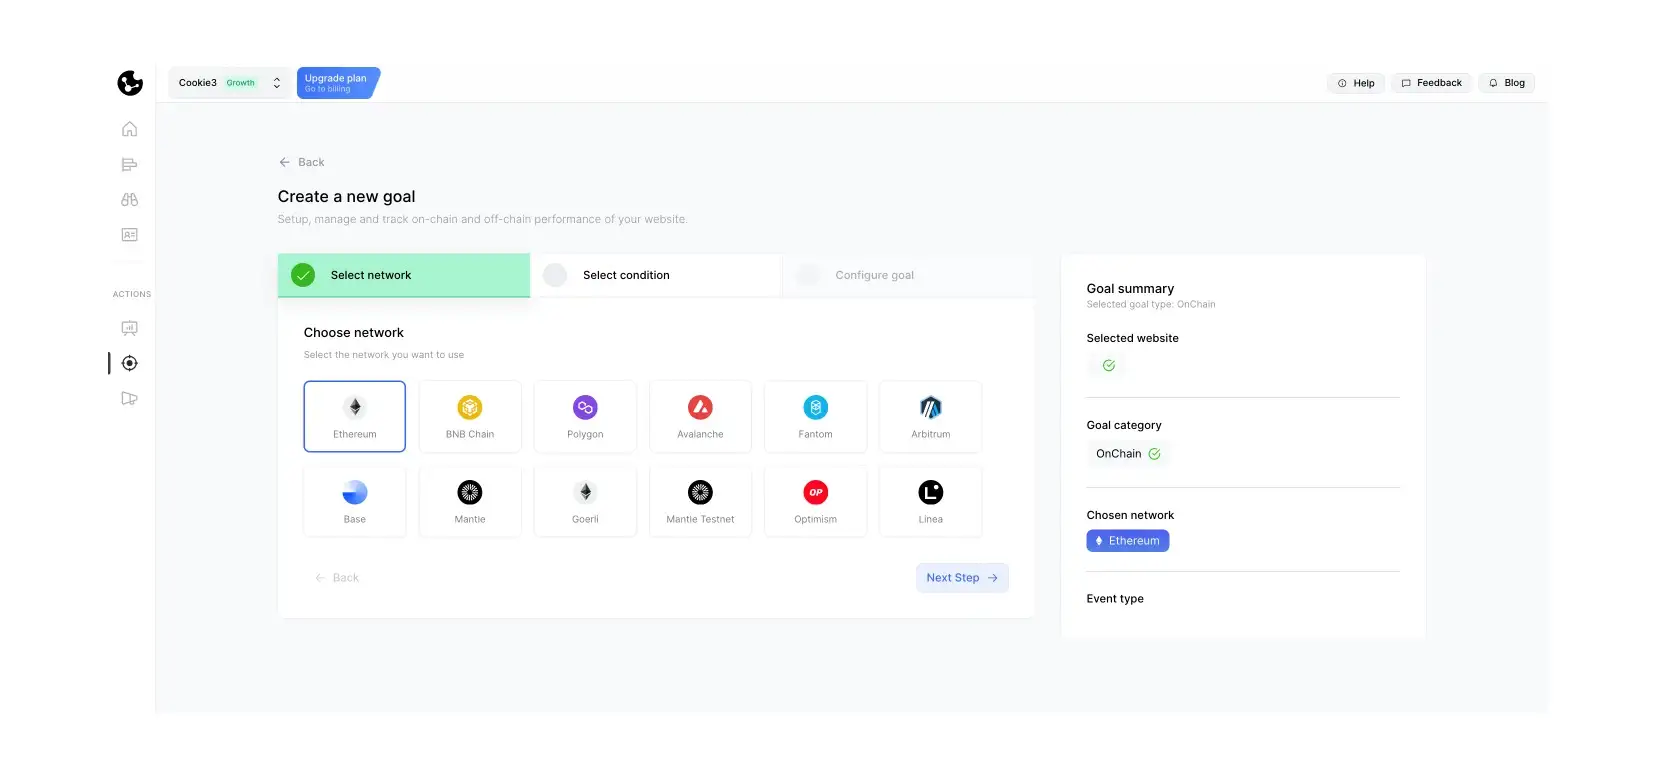Click the binoculars icon in sidebar
1662x762 pixels.
129,200
